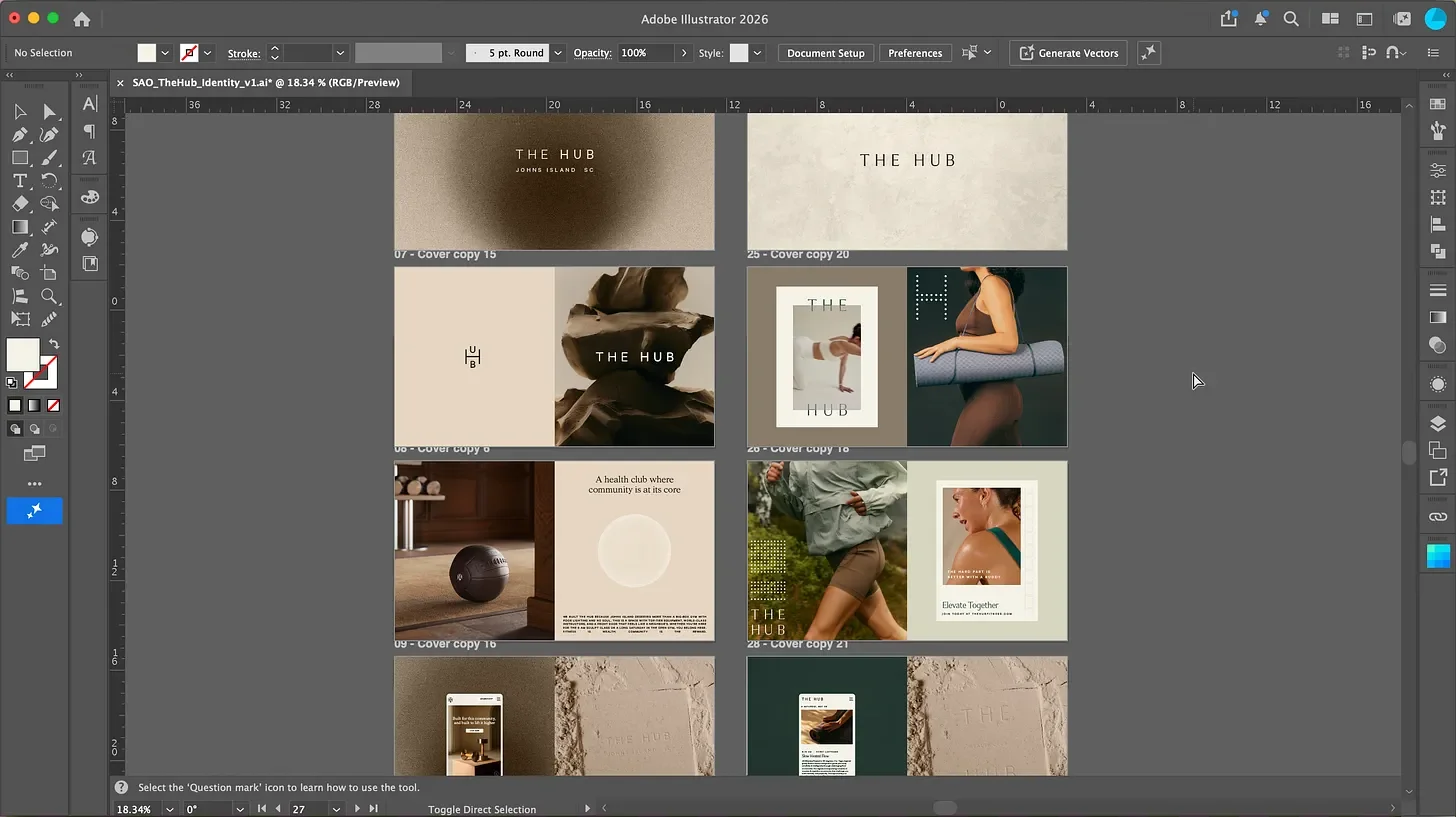
Task: Select the SAO_TheHub_Identity_v1.ai document tab
Action: (266, 83)
